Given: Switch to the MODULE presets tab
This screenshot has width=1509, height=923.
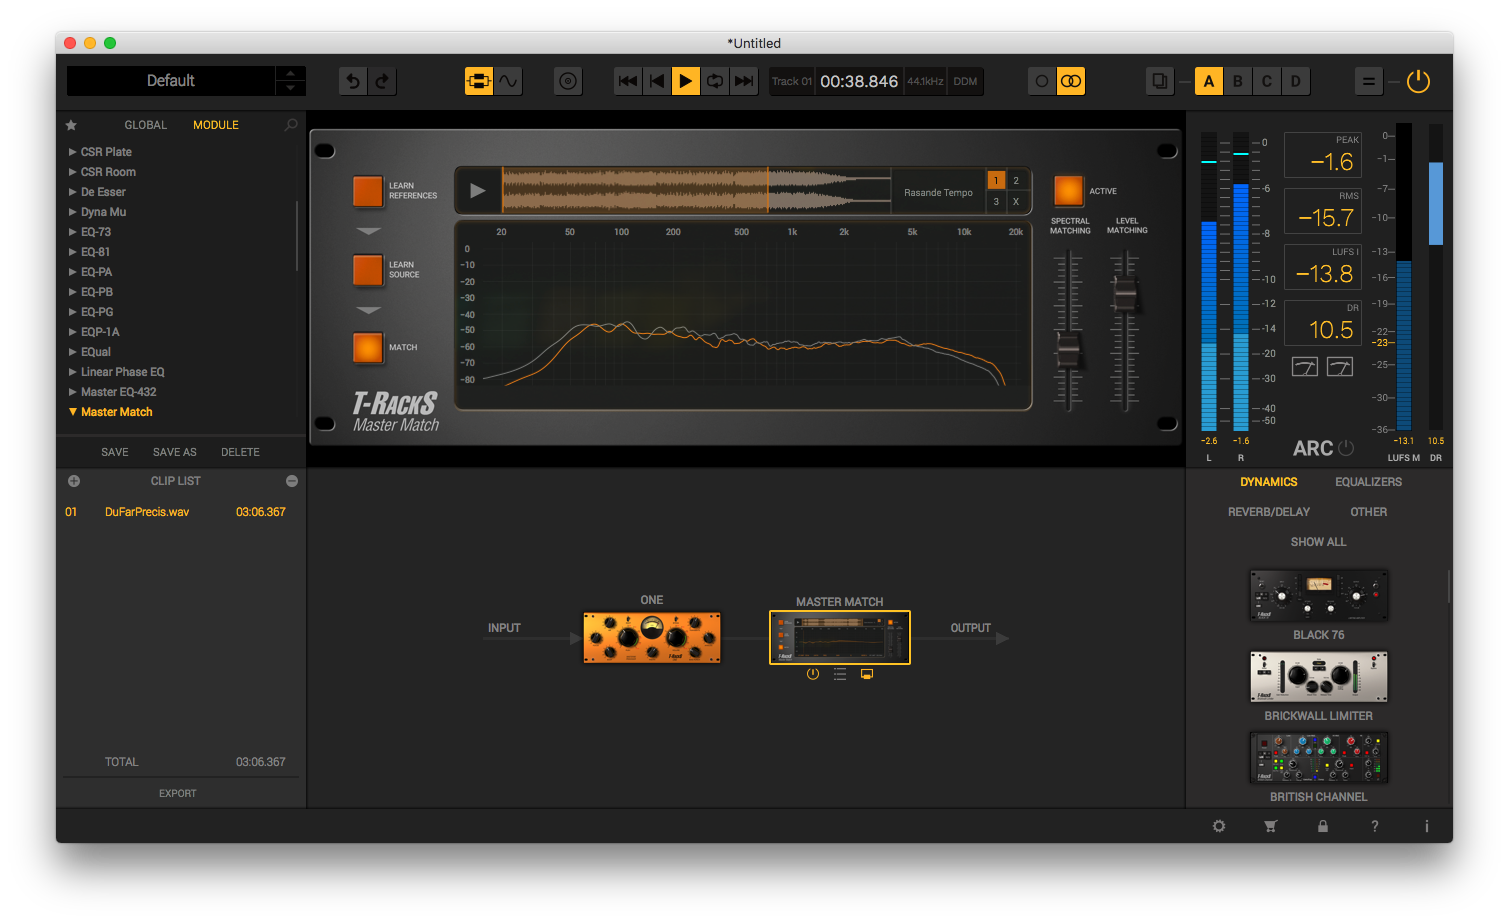Looking at the screenshot, I should [216, 125].
